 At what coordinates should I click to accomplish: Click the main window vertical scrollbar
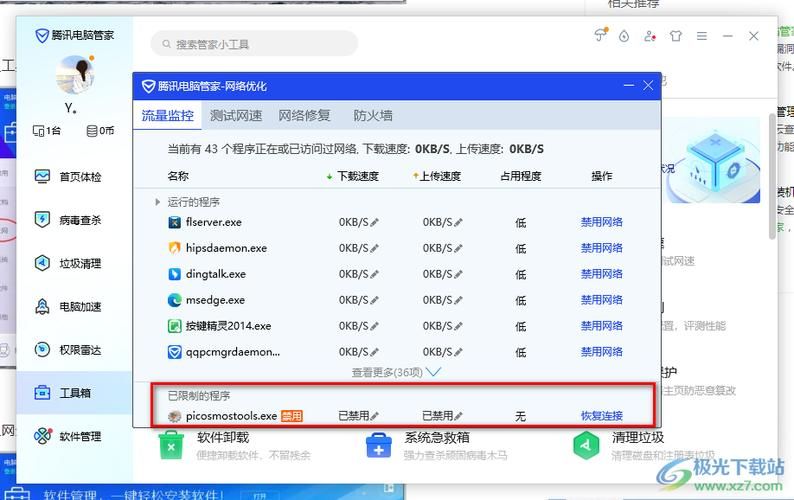pos(773,175)
